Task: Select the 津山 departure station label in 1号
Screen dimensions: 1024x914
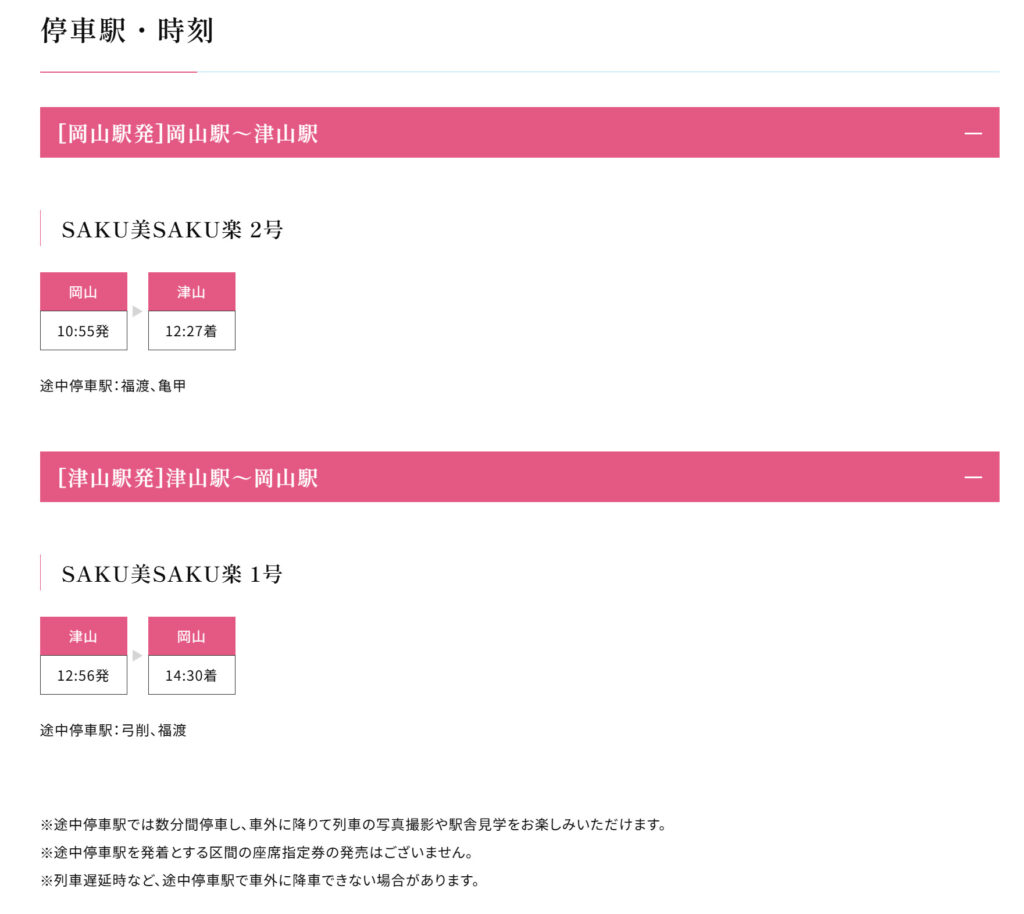Action: coord(84,637)
